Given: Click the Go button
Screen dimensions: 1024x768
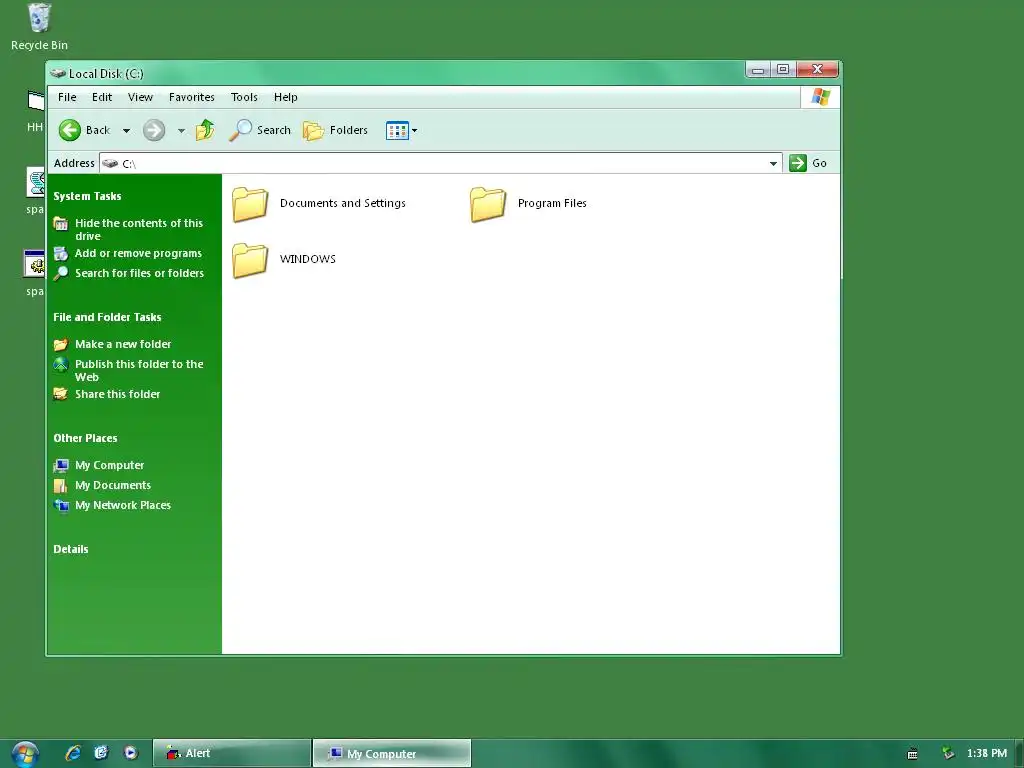Looking at the screenshot, I should click(x=808, y=163).
